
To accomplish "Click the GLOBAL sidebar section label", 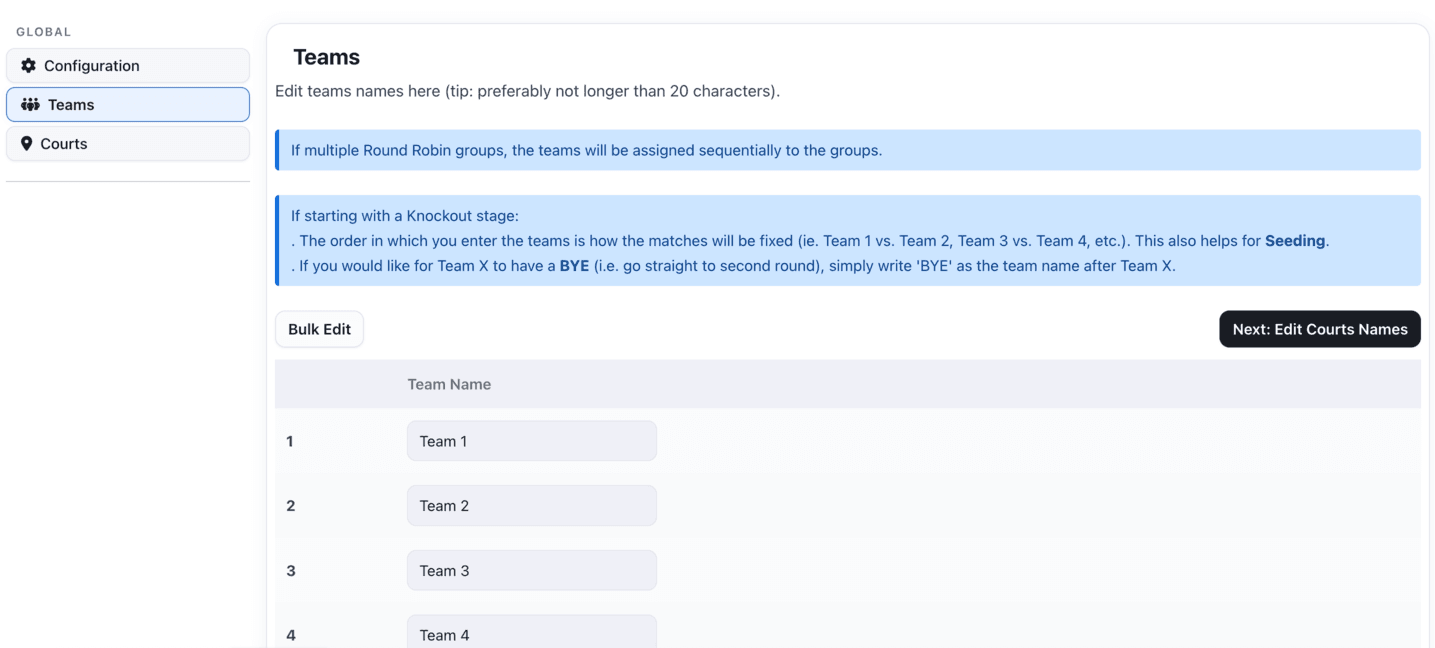I will pos(44,32).
